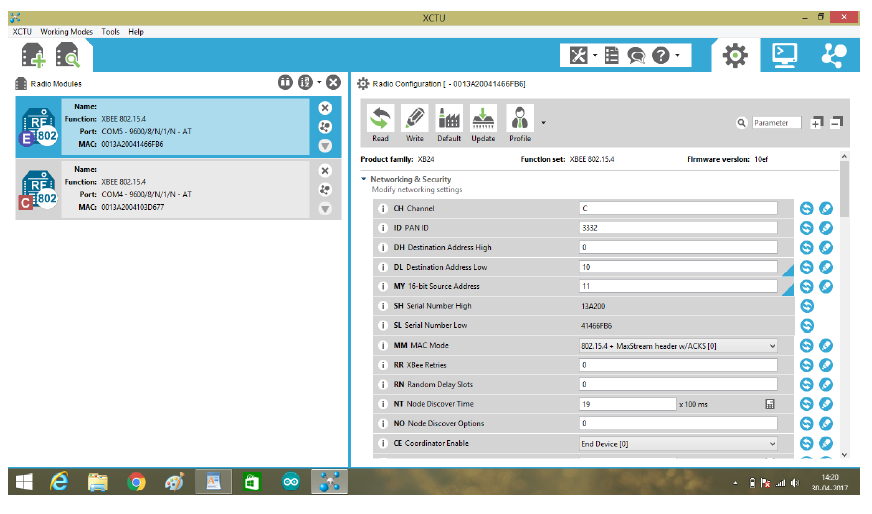Read radio settings
This screenshot has width=872, height=514.
tap(380, 123)
